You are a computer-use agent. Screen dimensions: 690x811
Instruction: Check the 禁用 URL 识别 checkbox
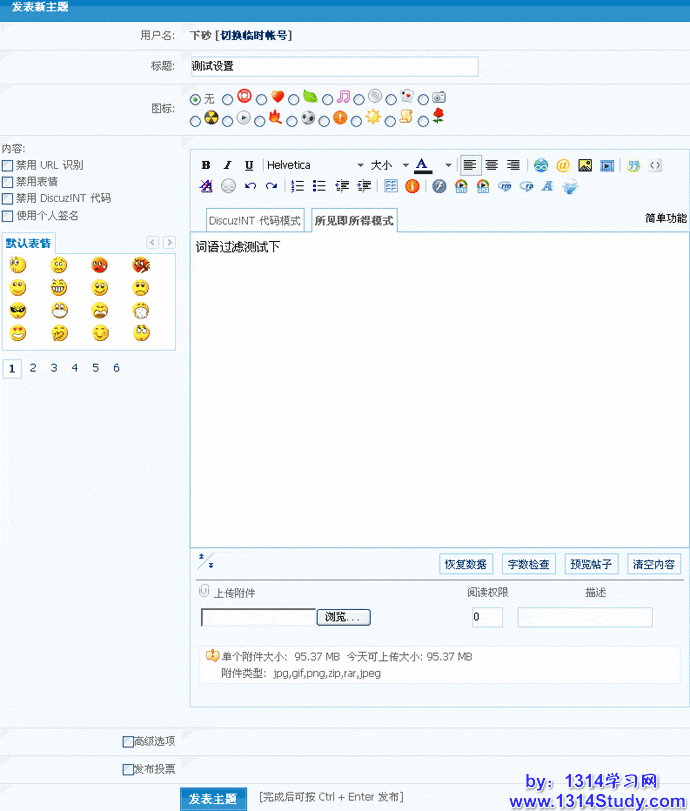click(x=8, y=165)
